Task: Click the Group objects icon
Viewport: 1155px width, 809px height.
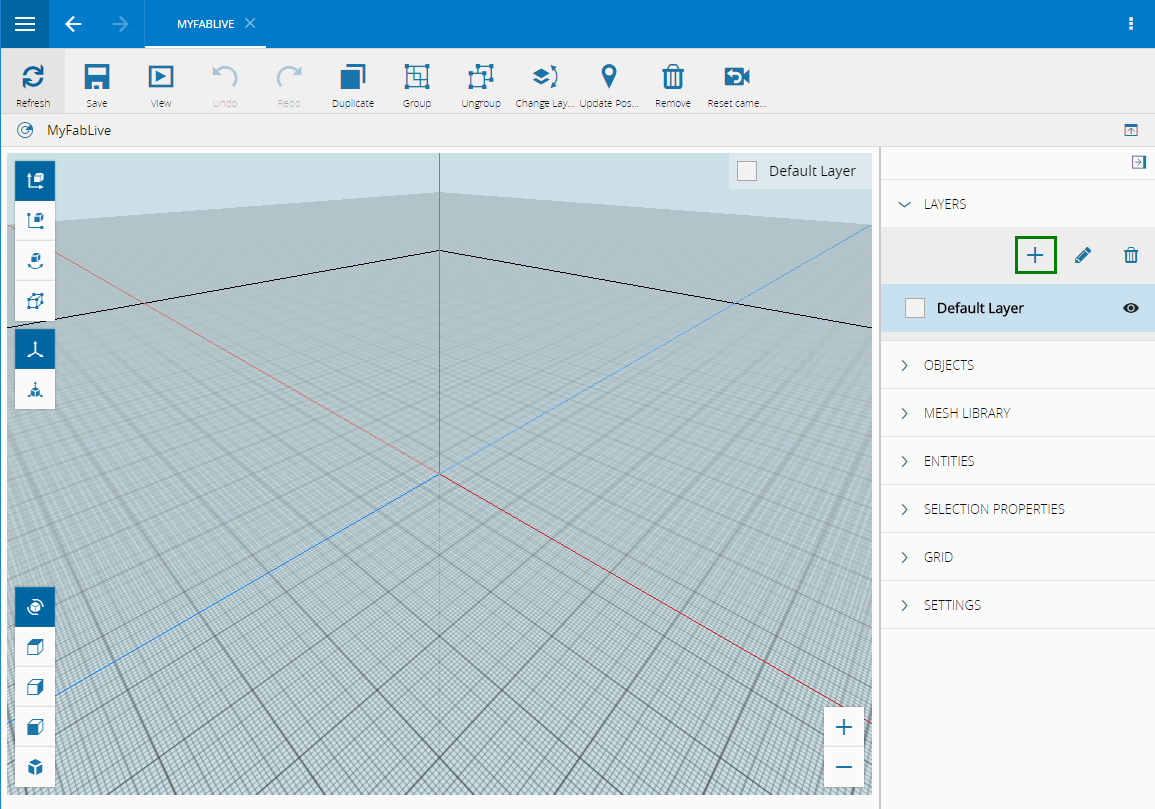Action: coord(417,78)
